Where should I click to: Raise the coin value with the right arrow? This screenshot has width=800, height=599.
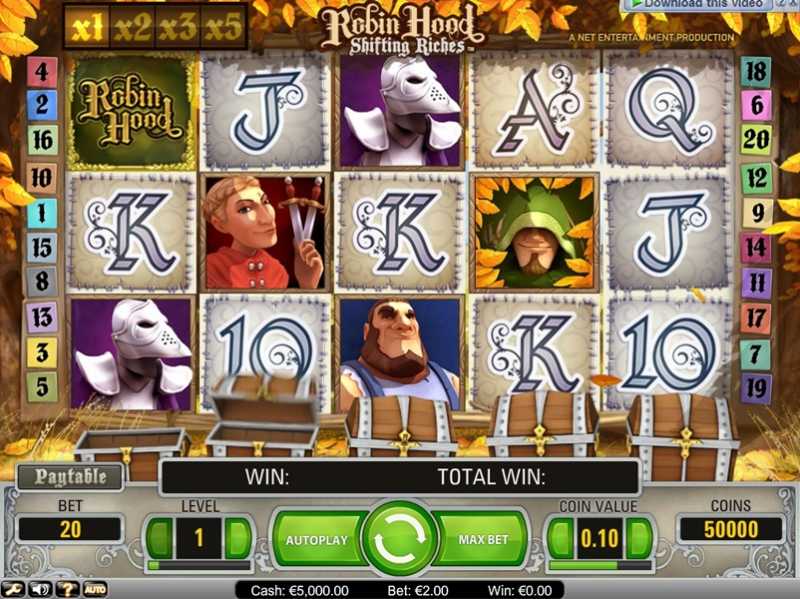[x=638, y=538]
